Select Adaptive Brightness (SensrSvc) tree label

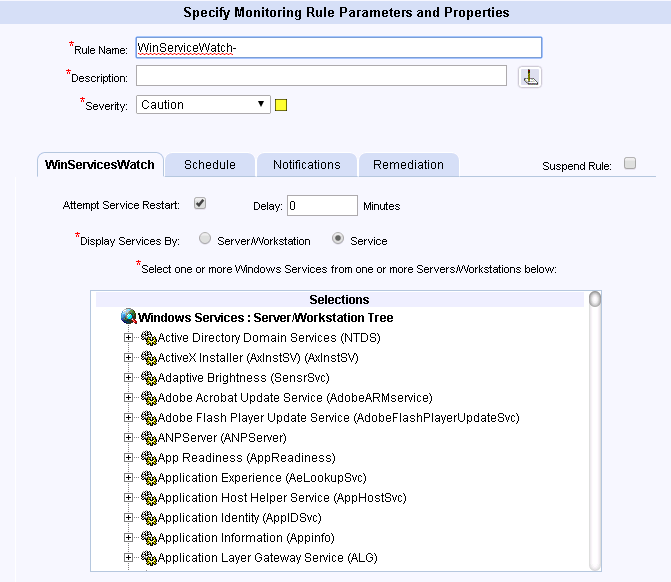point(243,378)
